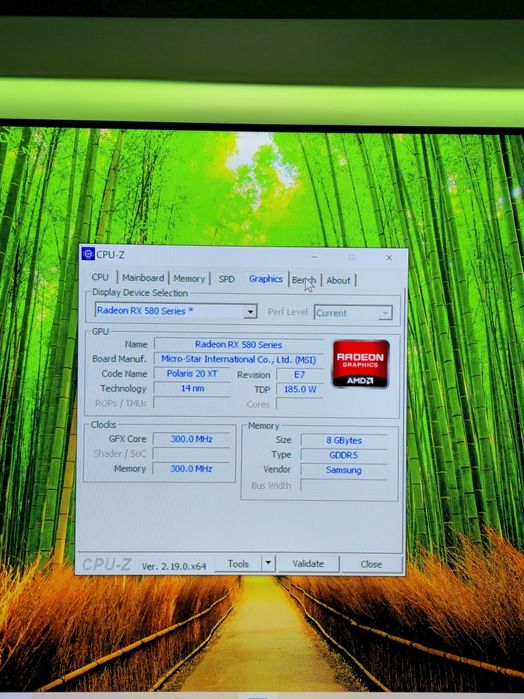Select the Memory tab

pos(189,279)
